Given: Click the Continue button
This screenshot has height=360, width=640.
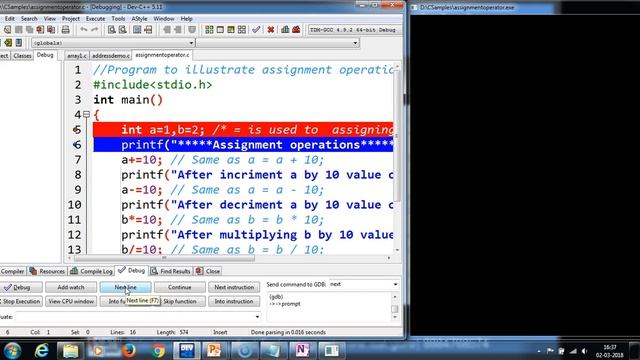Looking at the screenshot, I should click(x=180, y=287).
